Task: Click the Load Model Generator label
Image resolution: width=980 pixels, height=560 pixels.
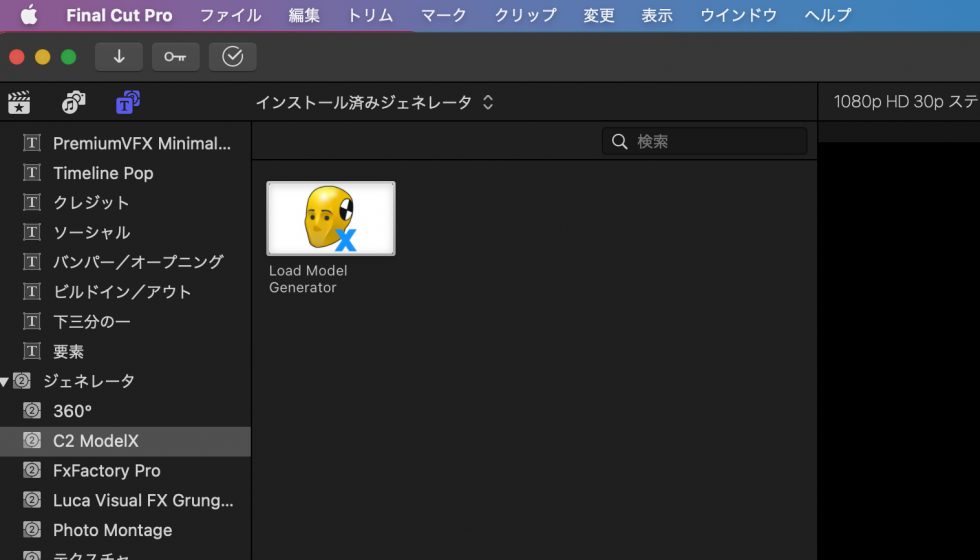Action: [308, 279]
